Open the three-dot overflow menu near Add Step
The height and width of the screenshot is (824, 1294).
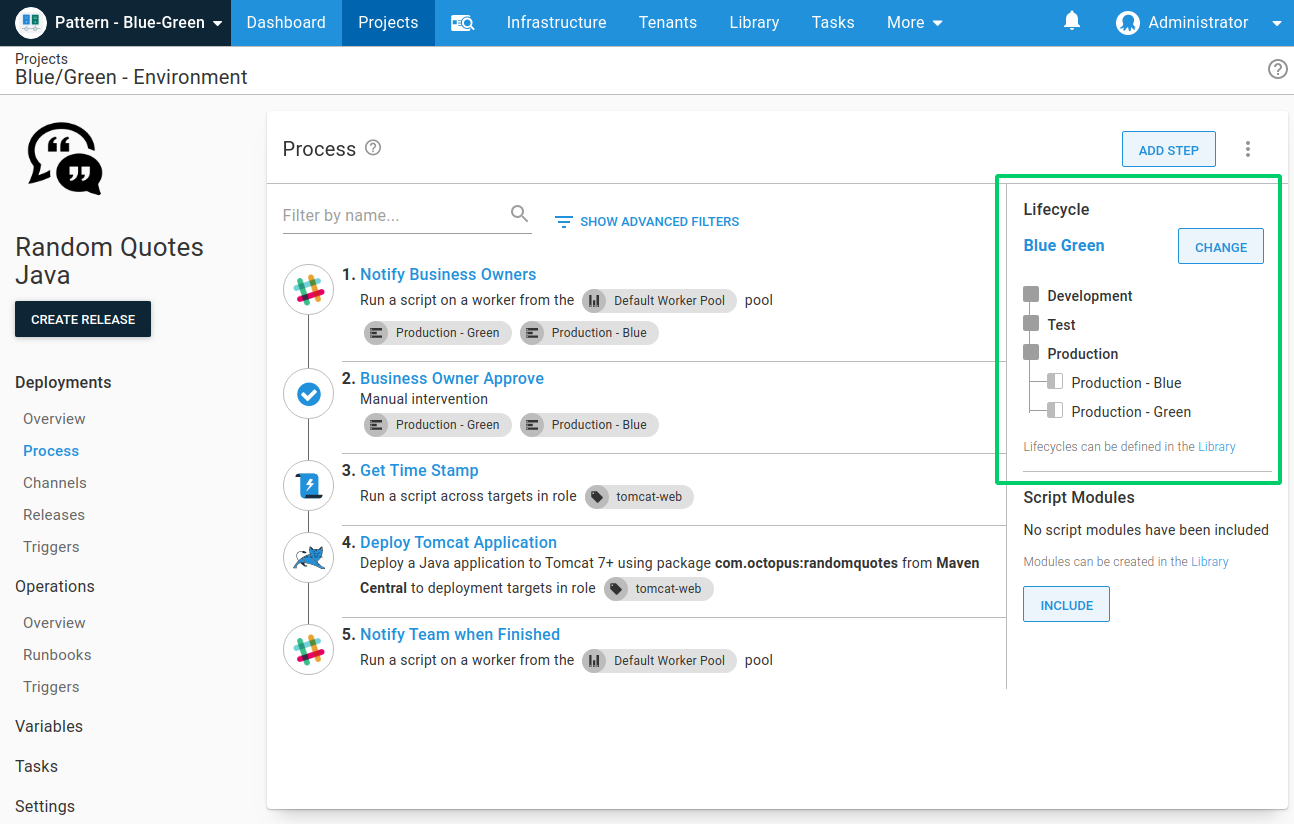[1248, 149]
